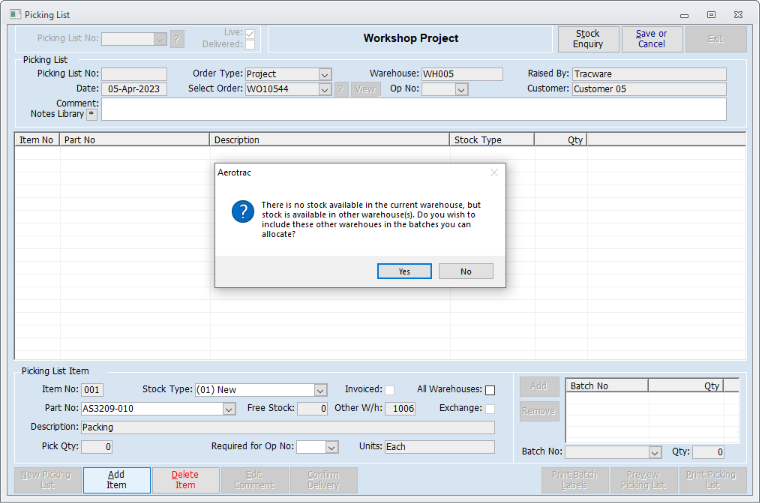
Task: Click No in the Aerotrac dialog
Action: click(x=466, y=271)
